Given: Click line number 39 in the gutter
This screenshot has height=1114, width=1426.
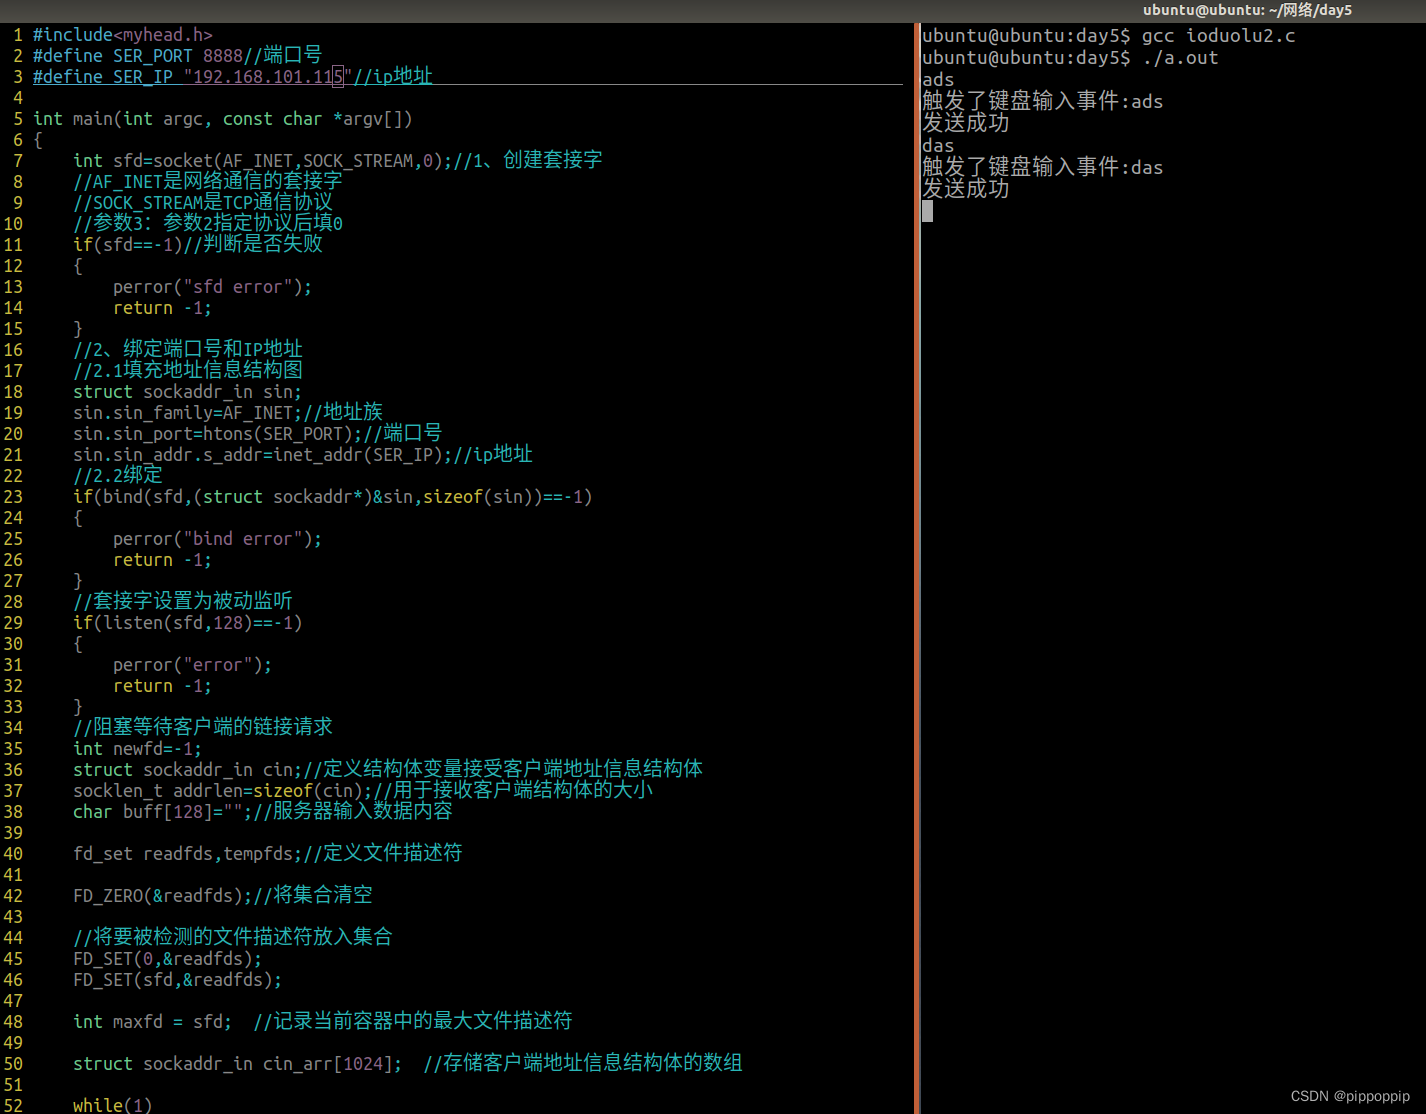Looking at the screenshot, I should pyautogui.click(x=13, y=833).
